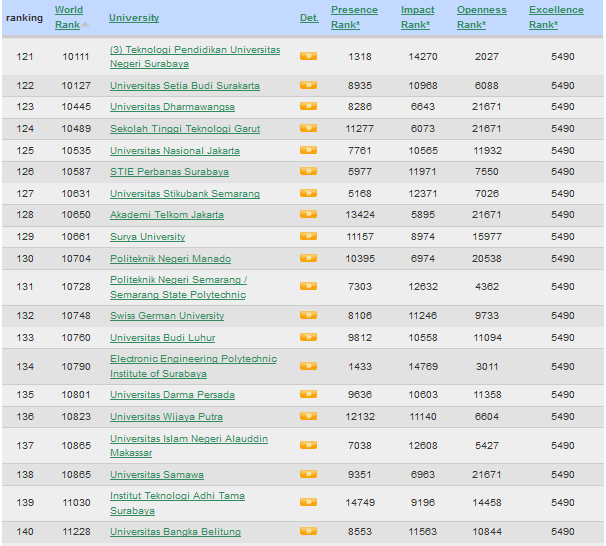Open details icon for Sekolah Tinggi Teknologi Garut

coord(308,128)
